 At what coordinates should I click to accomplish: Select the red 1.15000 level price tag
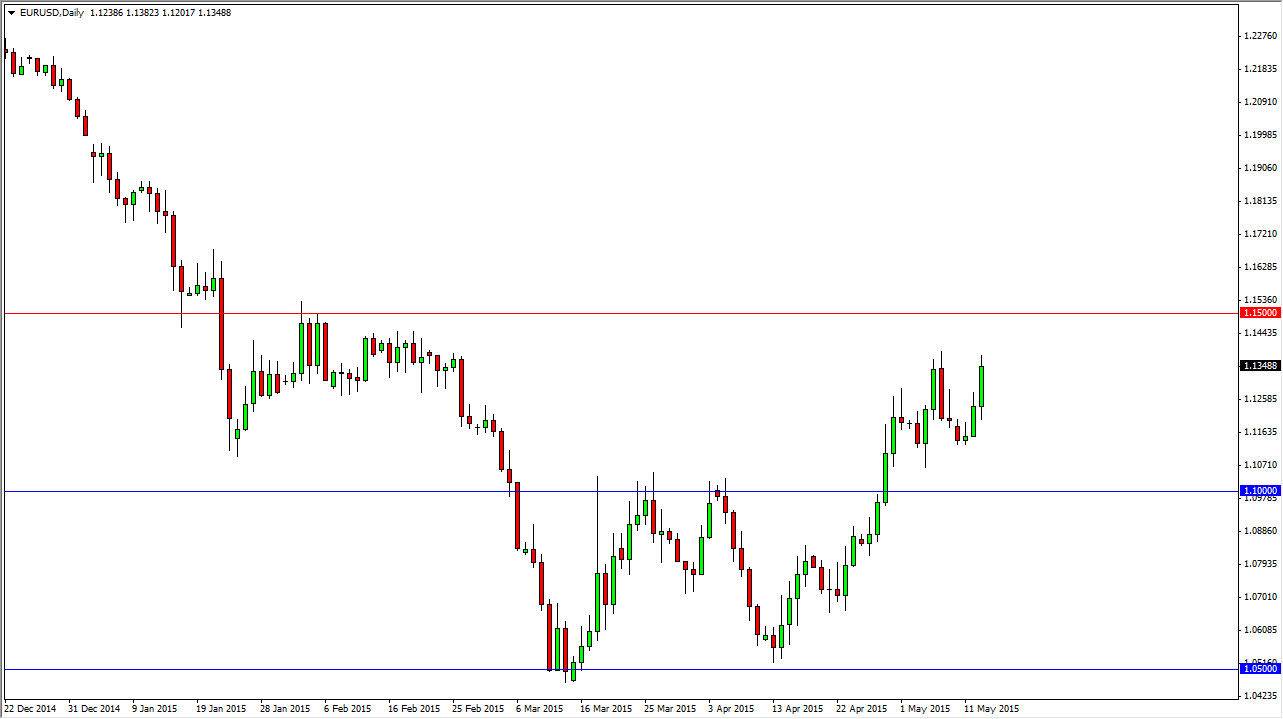pos(1260,313)
